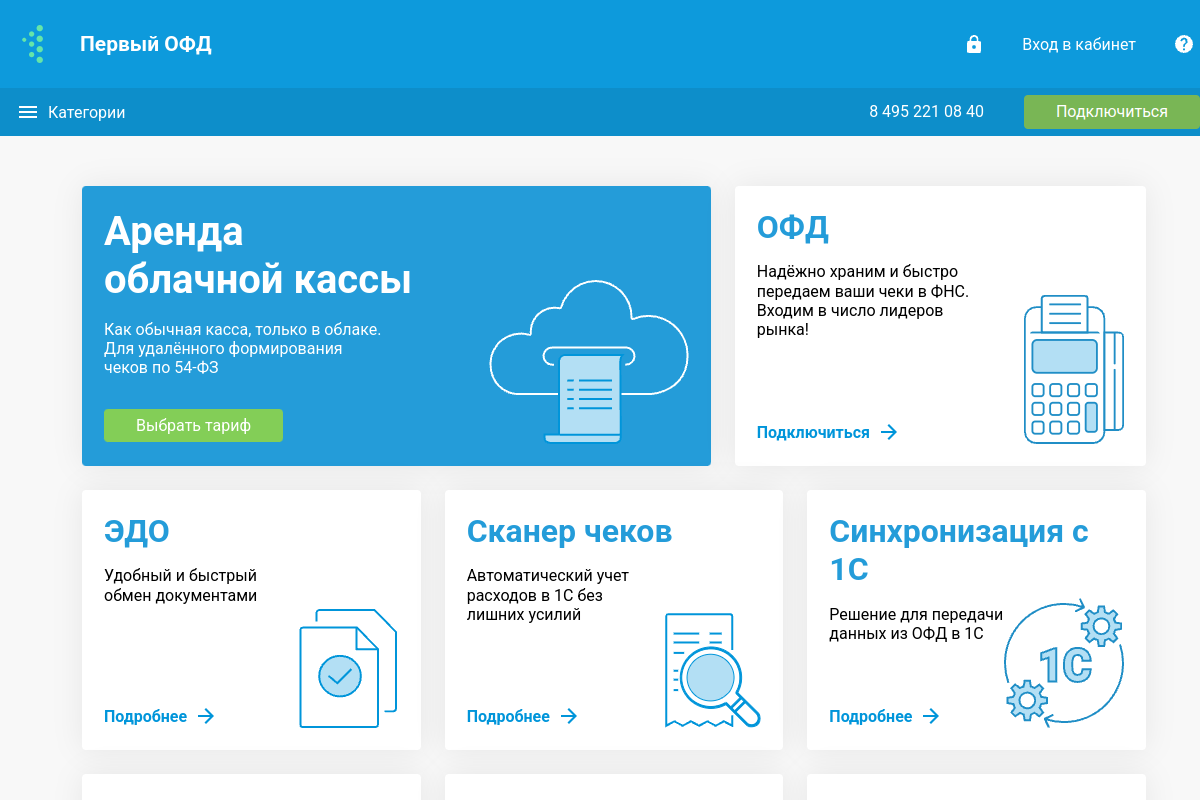Click arrow beside Подробнее in Сканер чеков card
This screenshot has height=800, width=1200.
(569, 716)
